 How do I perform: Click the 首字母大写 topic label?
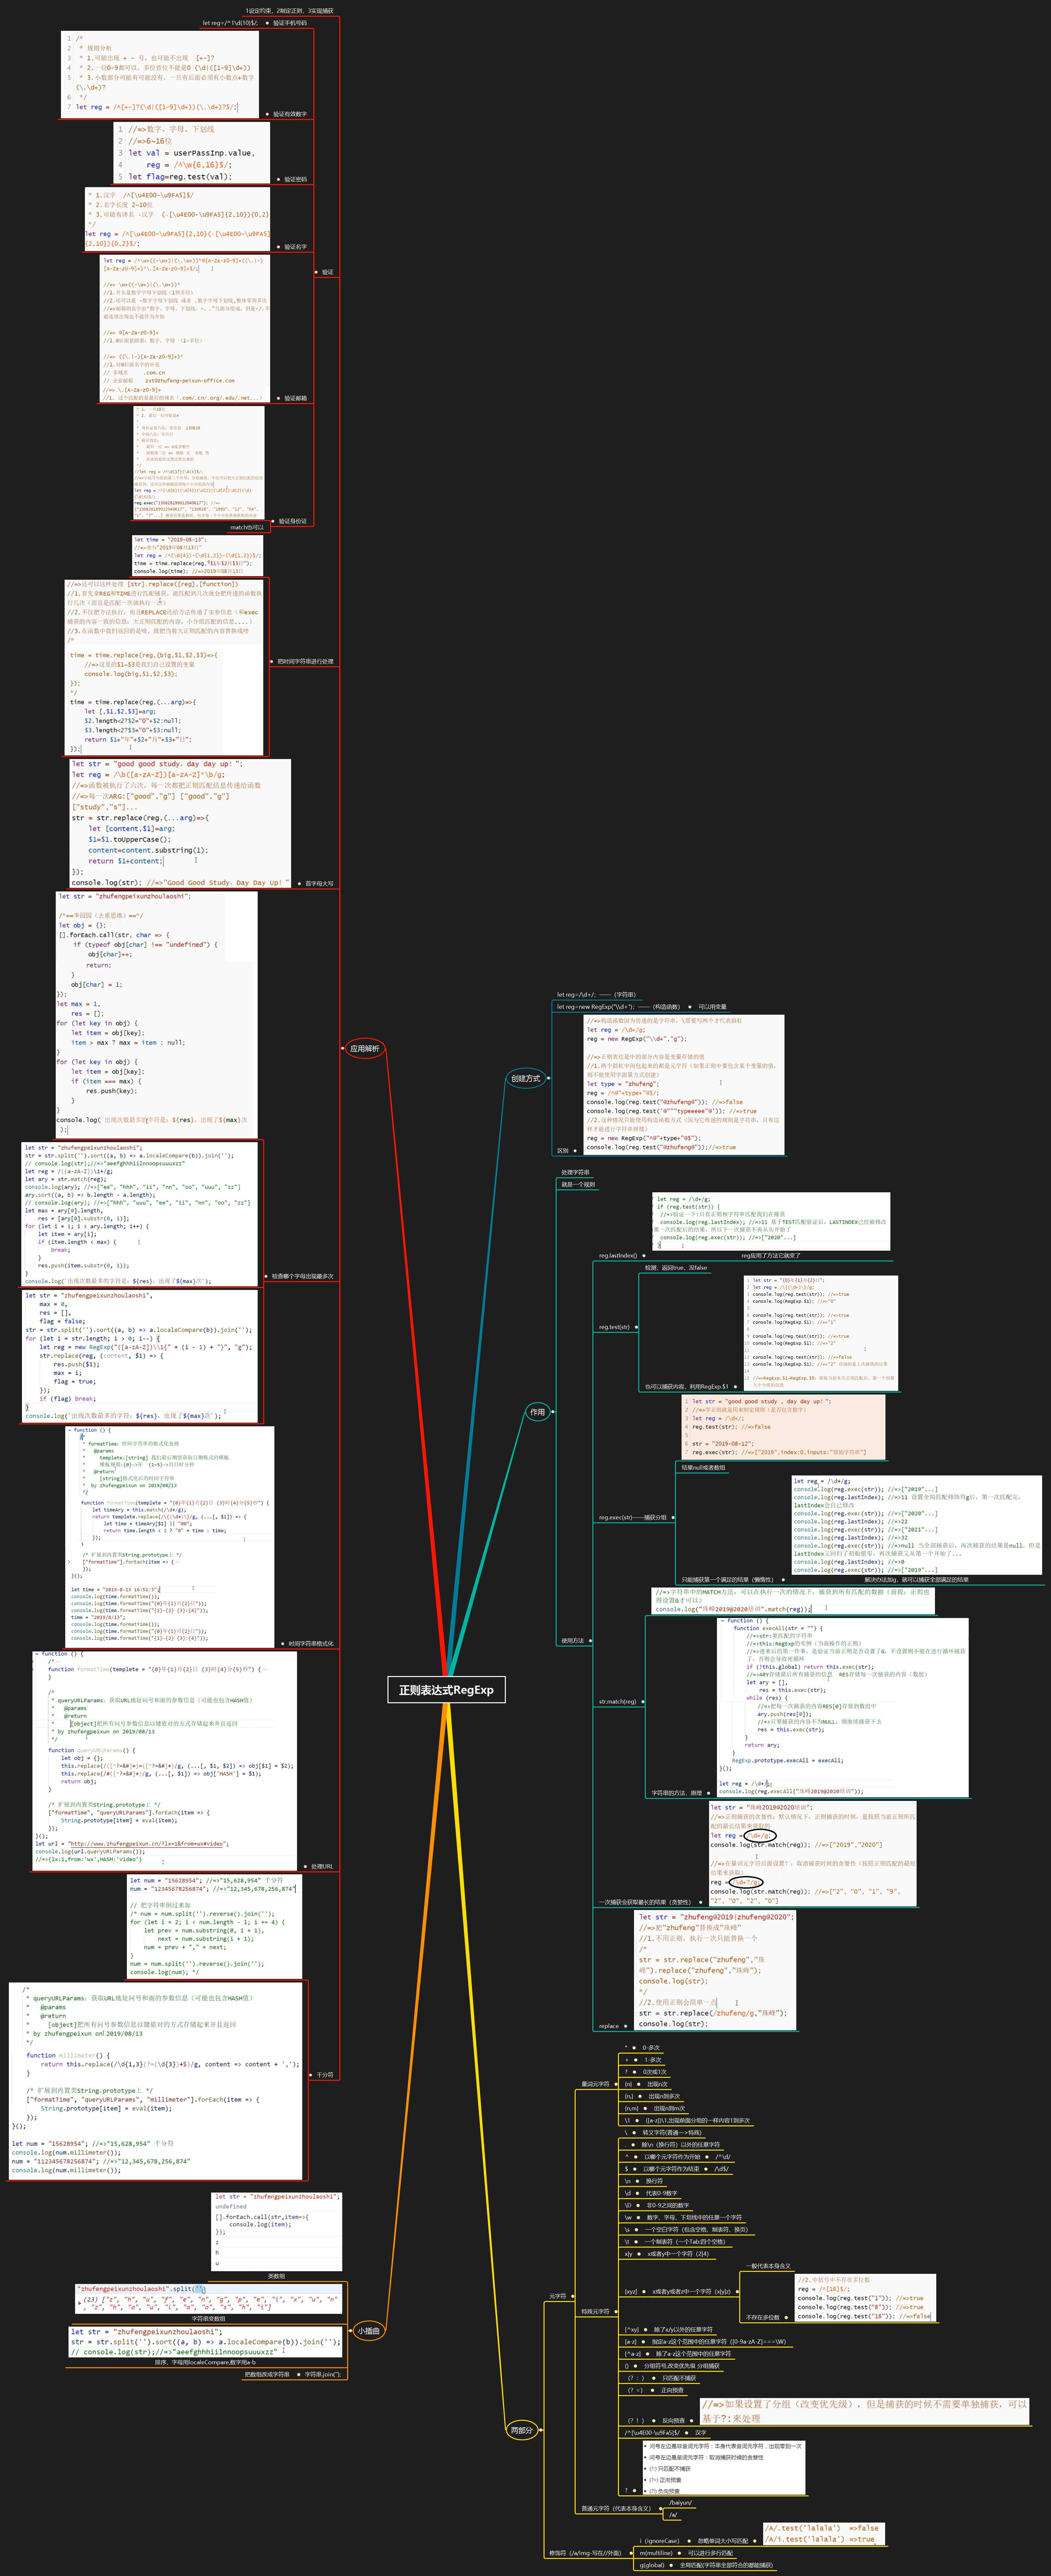319,883
